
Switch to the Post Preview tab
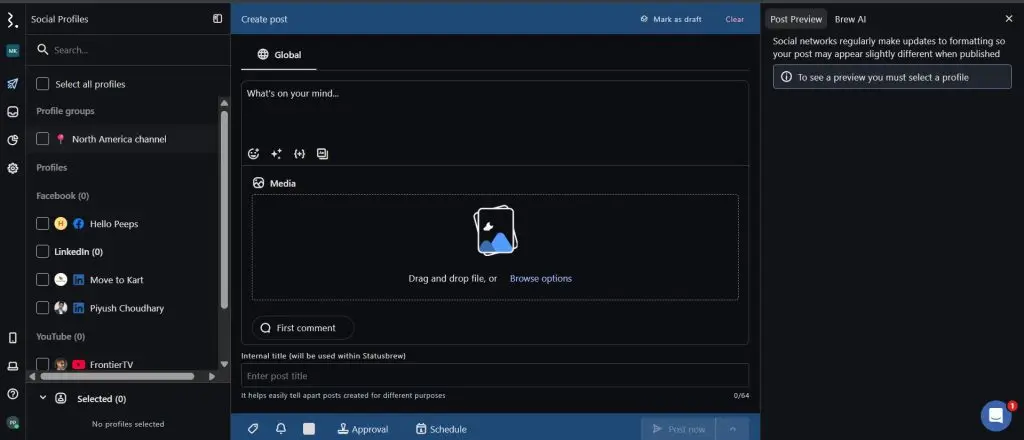[x=795, y=19]
